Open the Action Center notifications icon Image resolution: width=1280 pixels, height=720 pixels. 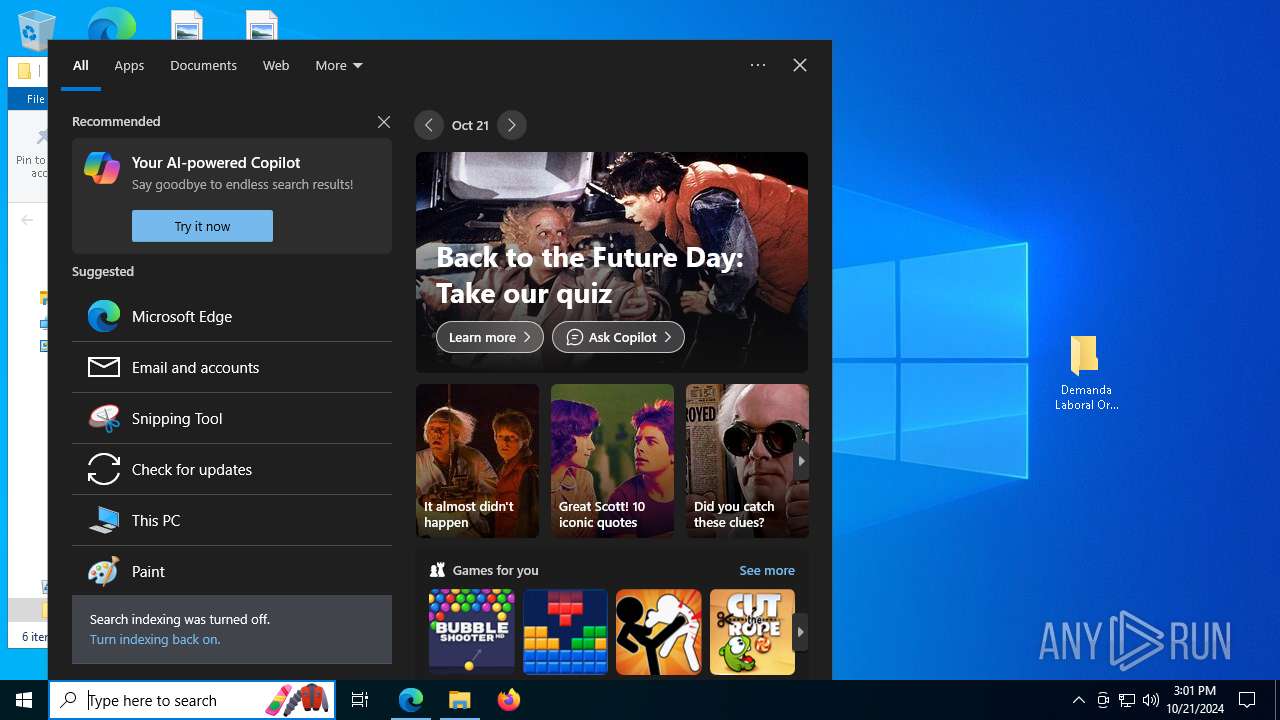(1247, 700)
